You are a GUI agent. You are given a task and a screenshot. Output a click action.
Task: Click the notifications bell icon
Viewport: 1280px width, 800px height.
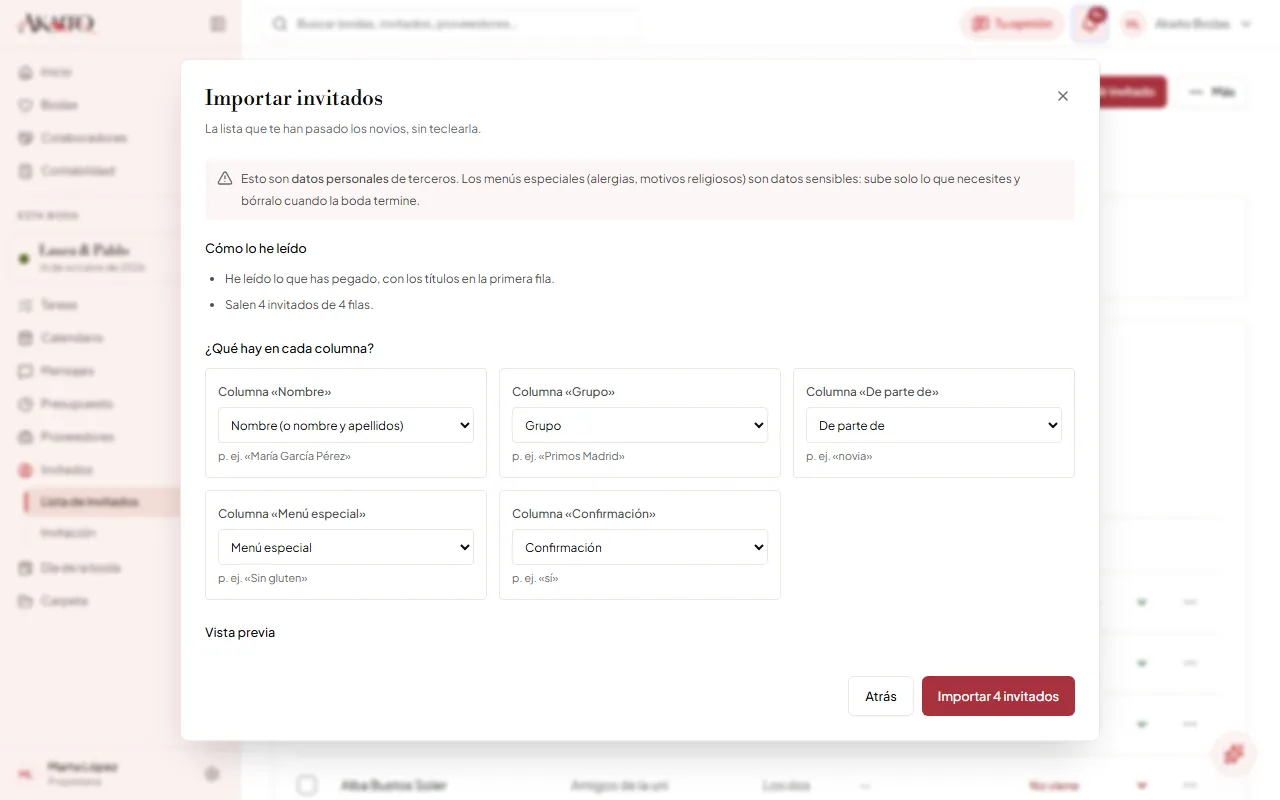1090,24
